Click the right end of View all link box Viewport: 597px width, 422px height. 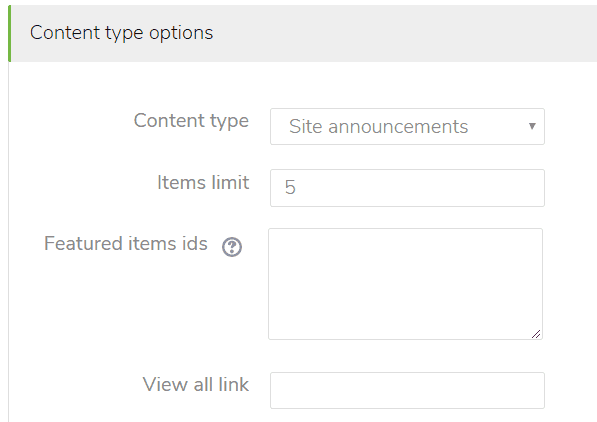(x=525, y=390)
